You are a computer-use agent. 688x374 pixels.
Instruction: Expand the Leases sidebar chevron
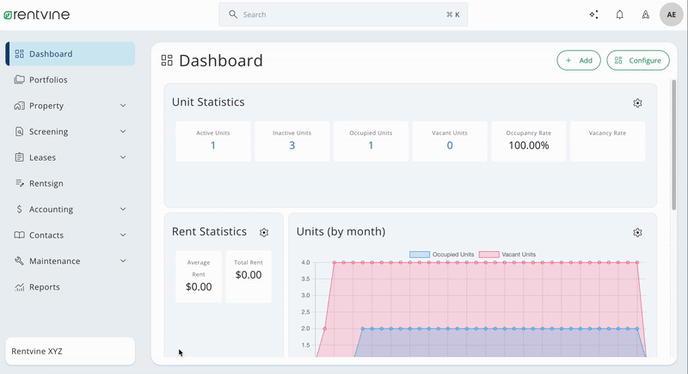click(123, 157)
